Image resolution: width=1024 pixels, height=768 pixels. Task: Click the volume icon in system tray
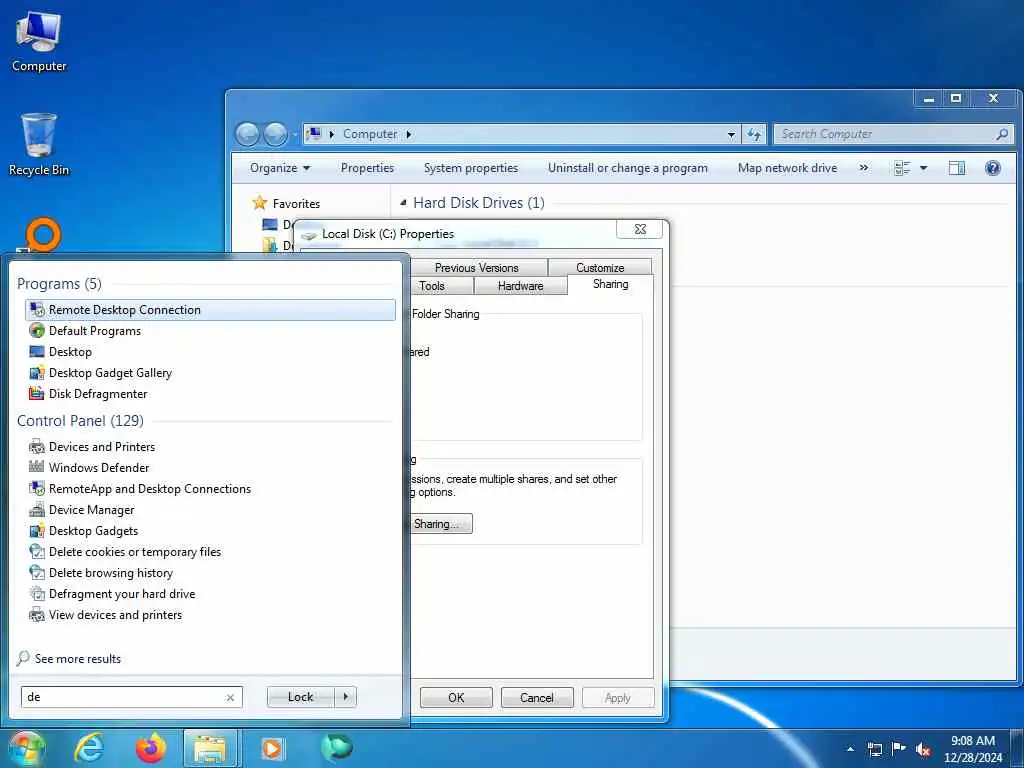(923, 749)
